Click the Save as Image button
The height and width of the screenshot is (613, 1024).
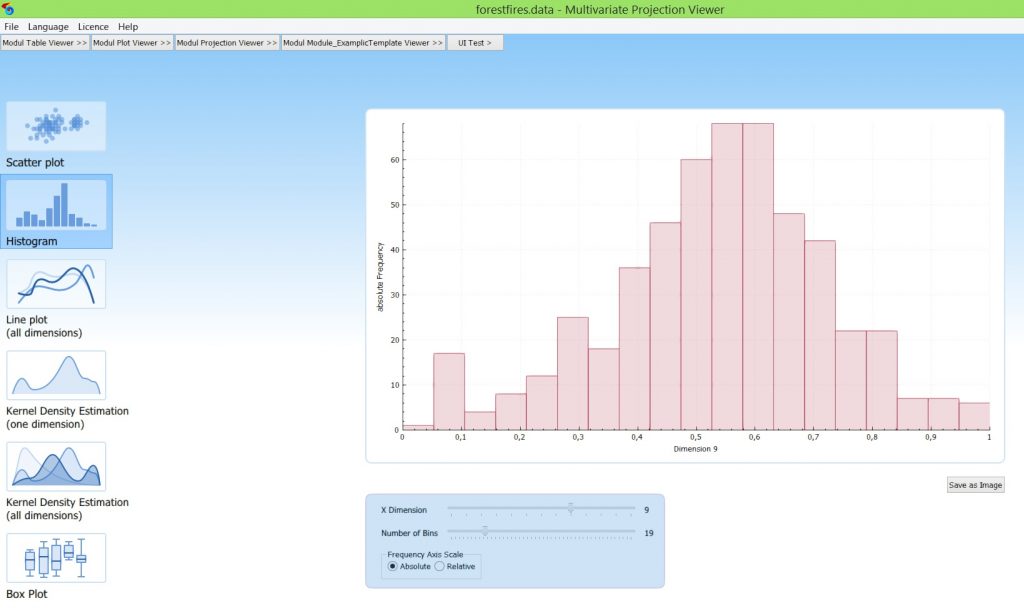(x=975, y=485)
